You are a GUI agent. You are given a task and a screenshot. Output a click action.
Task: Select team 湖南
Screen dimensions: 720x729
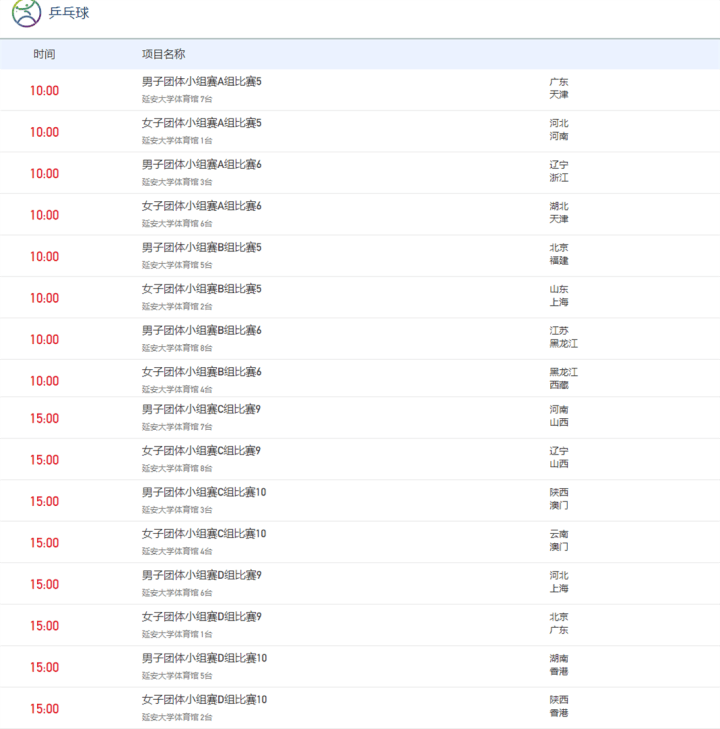[x=559, y=658]
